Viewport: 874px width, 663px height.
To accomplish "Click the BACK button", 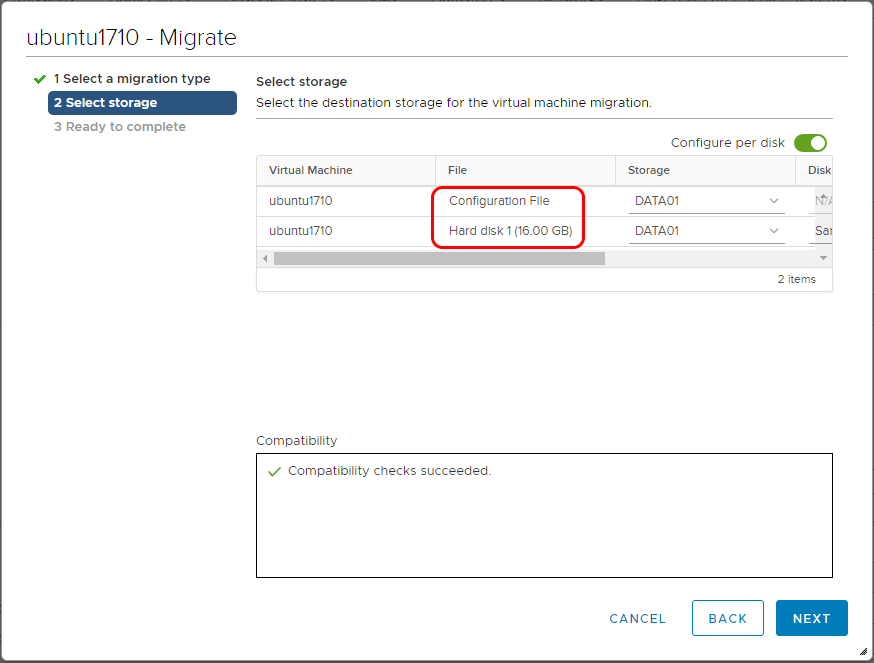I will coord(728,618).
